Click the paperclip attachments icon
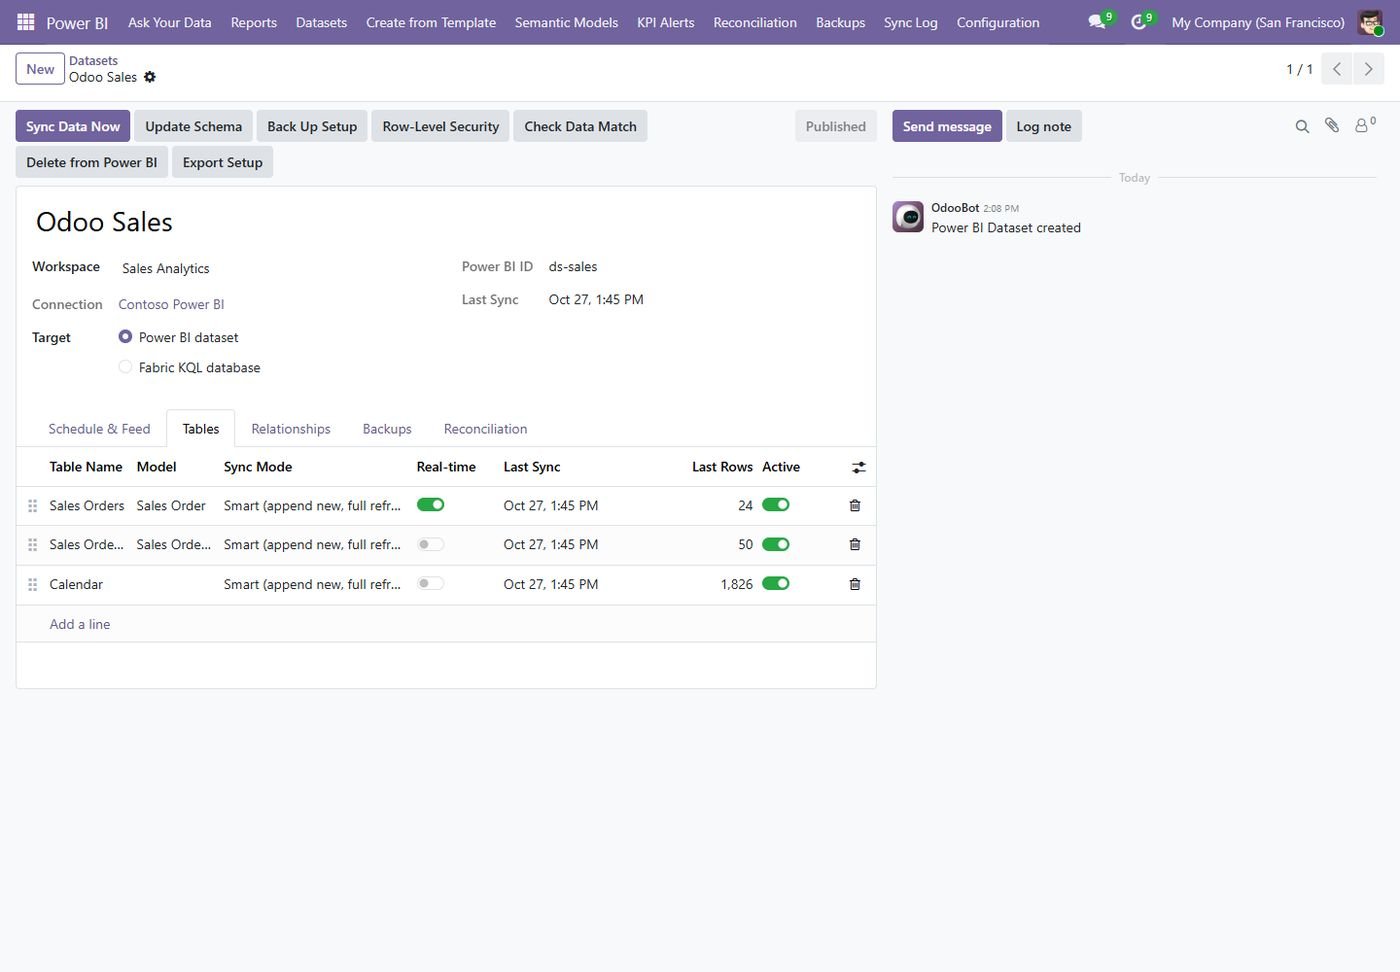This screenshot has height=972, width=1400. coord(1332,125)
